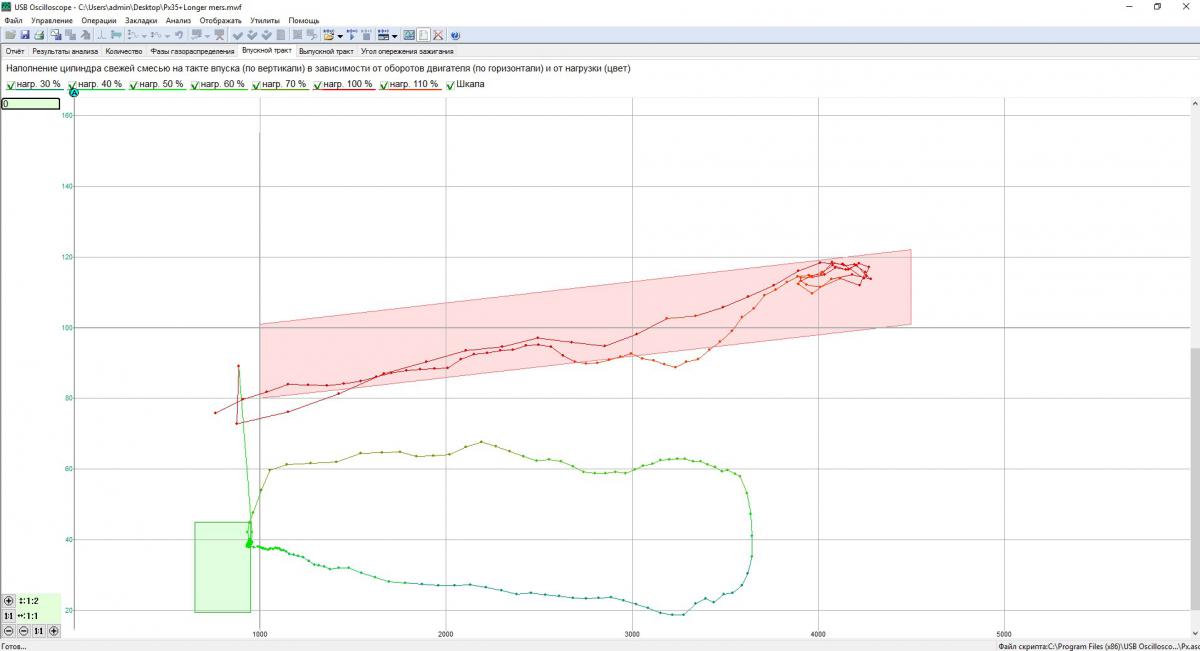Click the save (floppy disk) toolbar icon

25,35
